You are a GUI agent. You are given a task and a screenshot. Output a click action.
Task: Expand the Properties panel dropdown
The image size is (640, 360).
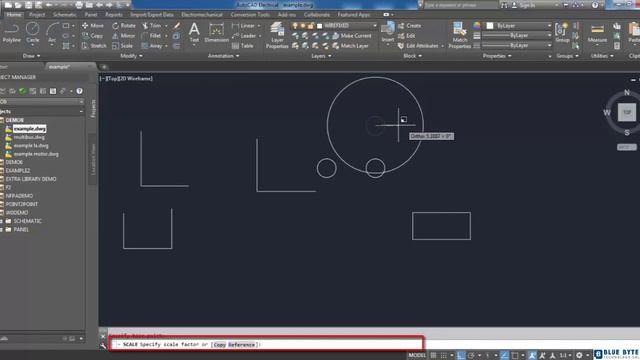[x=497, y=56]
